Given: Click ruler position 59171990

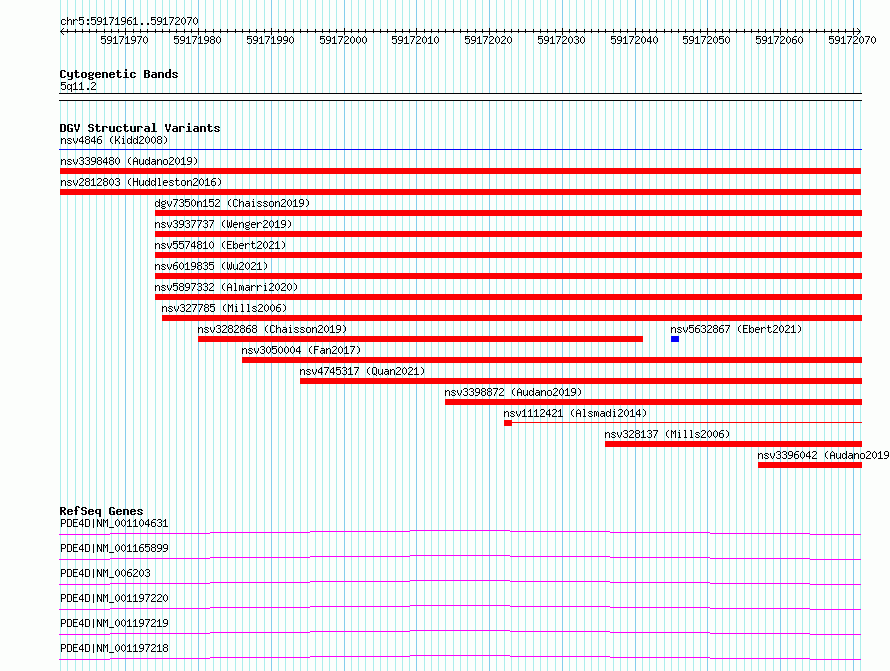Looking at the screenshot, I should 270,40.
